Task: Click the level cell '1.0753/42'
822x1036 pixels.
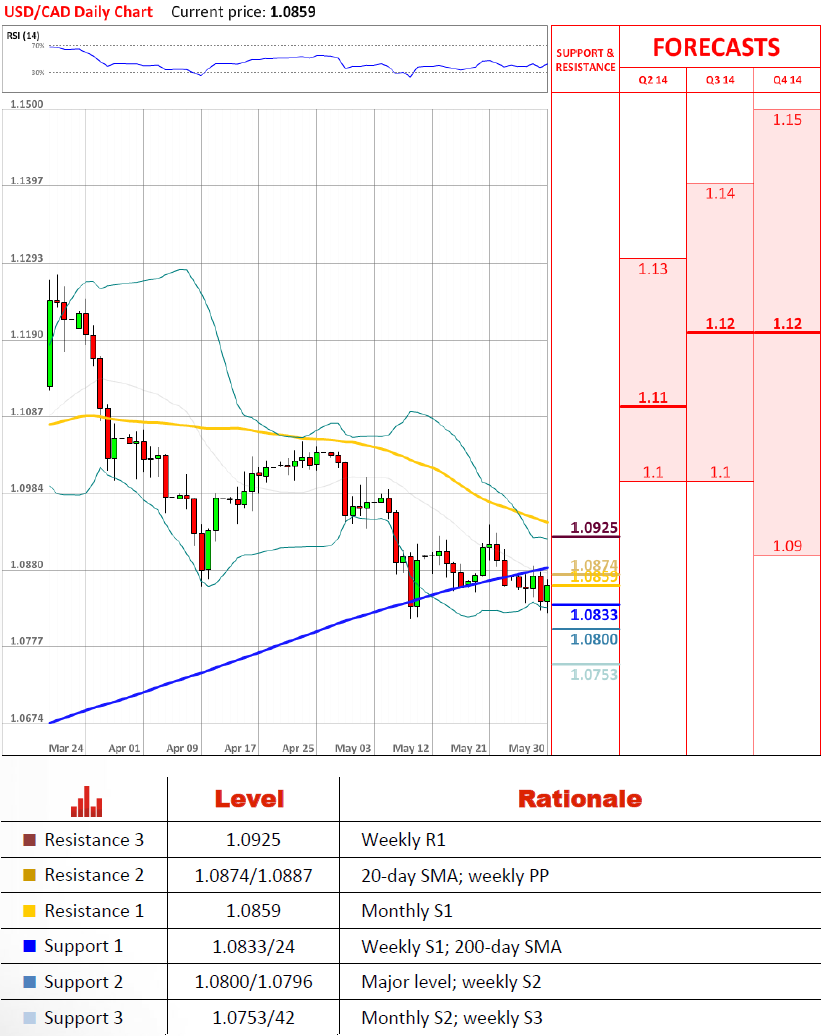Action: (253, 1018)
